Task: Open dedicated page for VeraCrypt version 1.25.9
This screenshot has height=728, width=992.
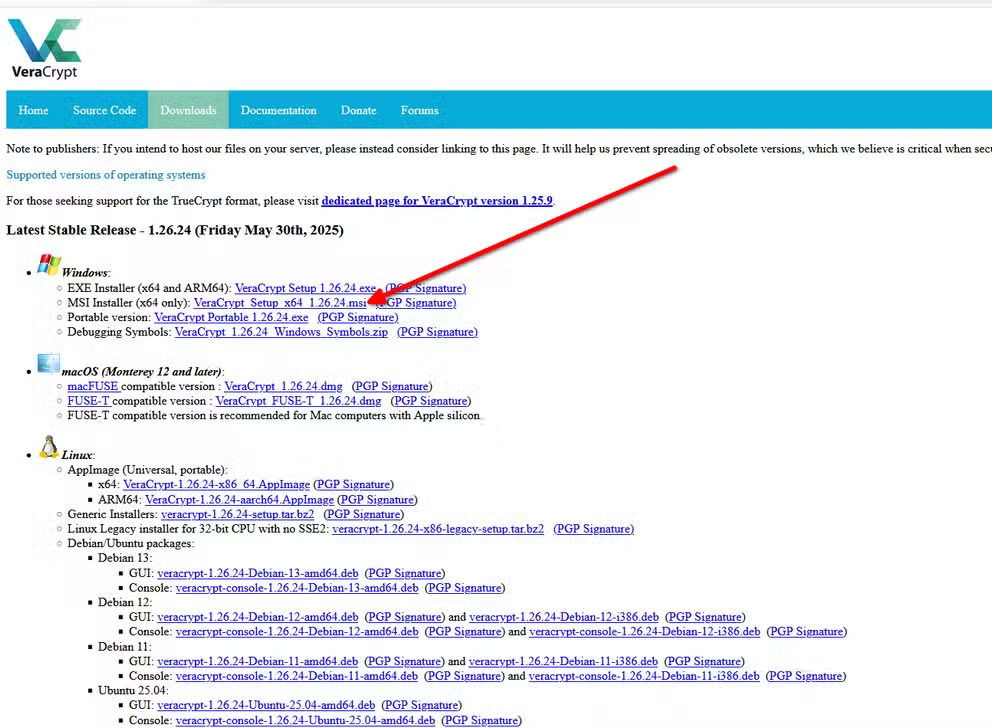Action: tap(436, 200)
